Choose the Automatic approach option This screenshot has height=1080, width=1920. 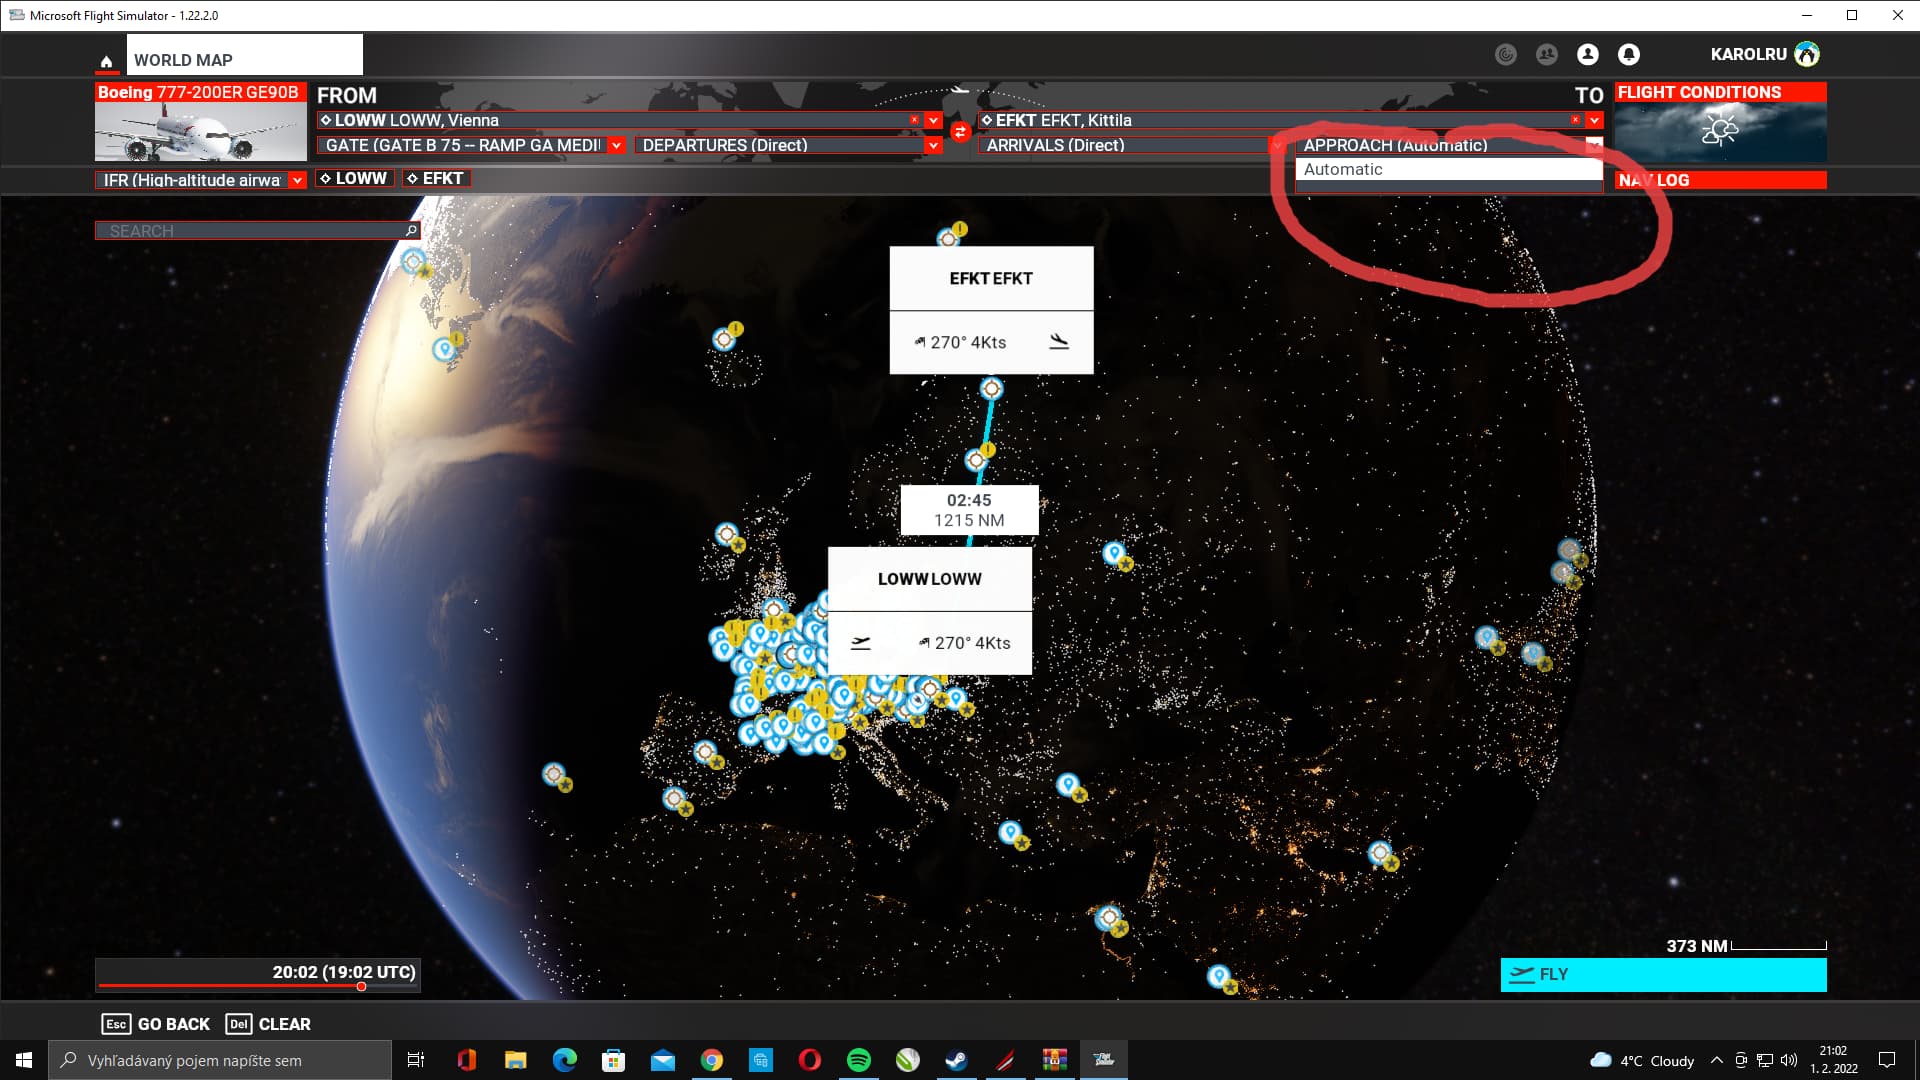1449,170
